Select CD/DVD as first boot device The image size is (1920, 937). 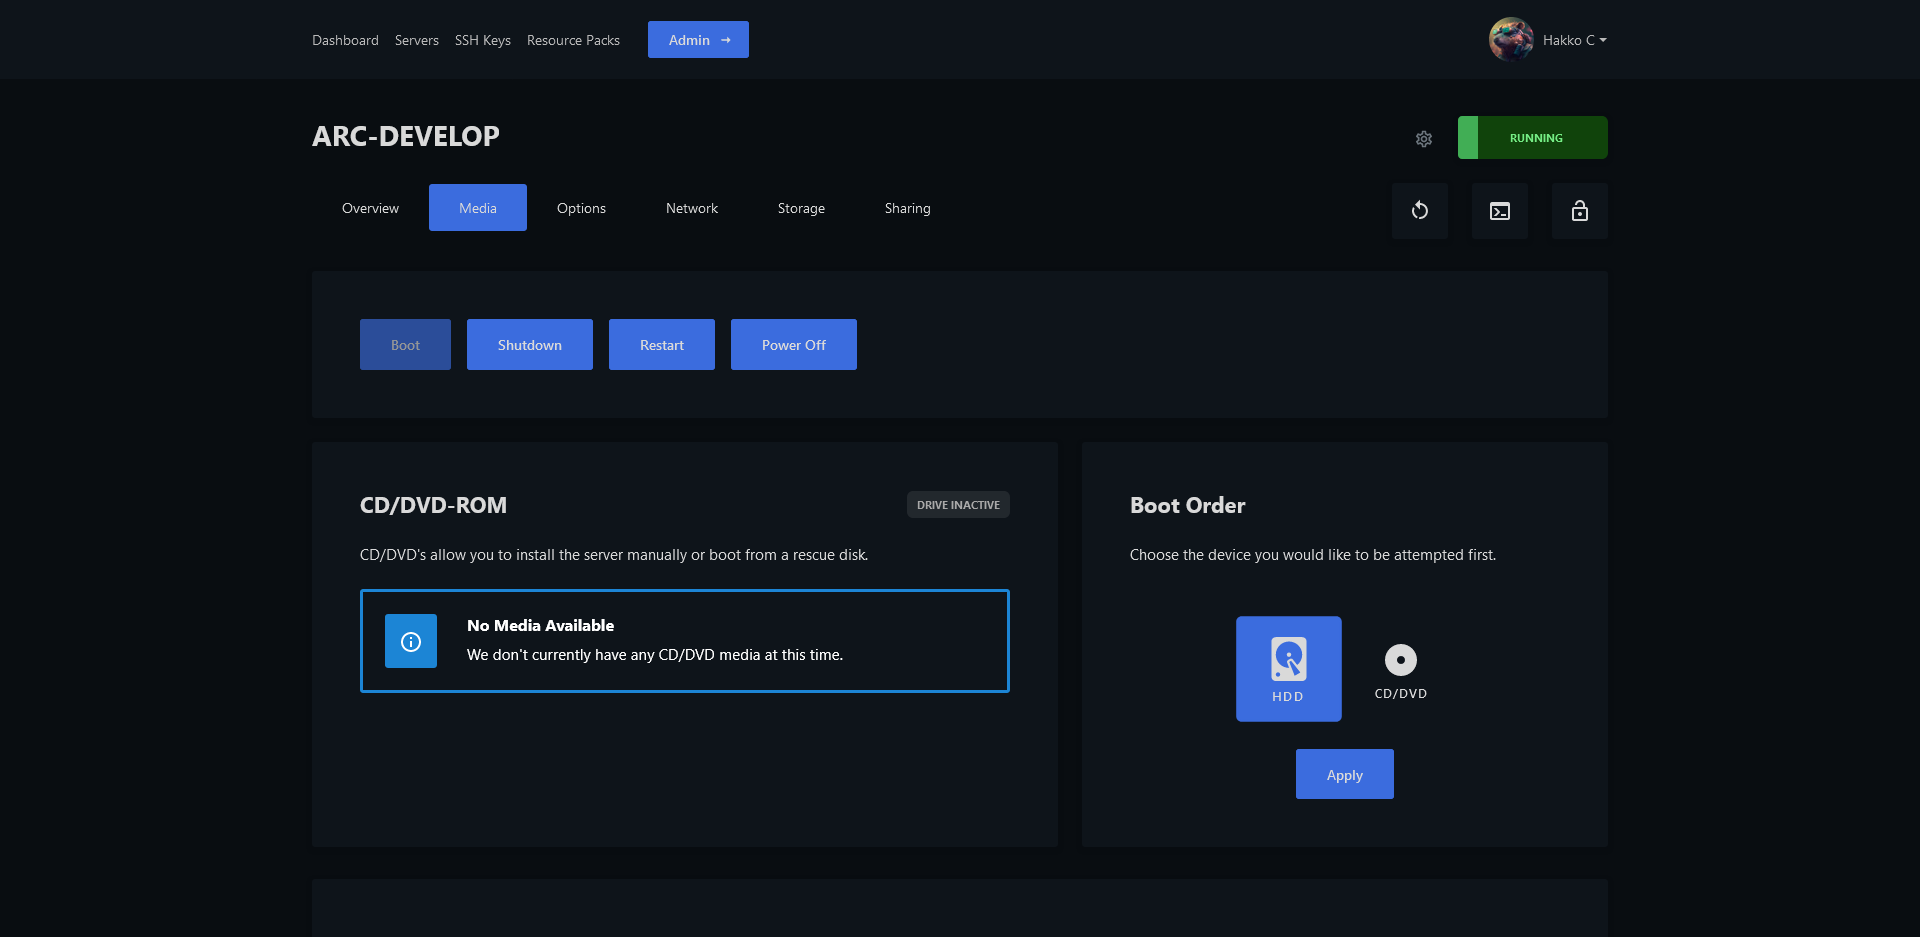[1400, 670]
